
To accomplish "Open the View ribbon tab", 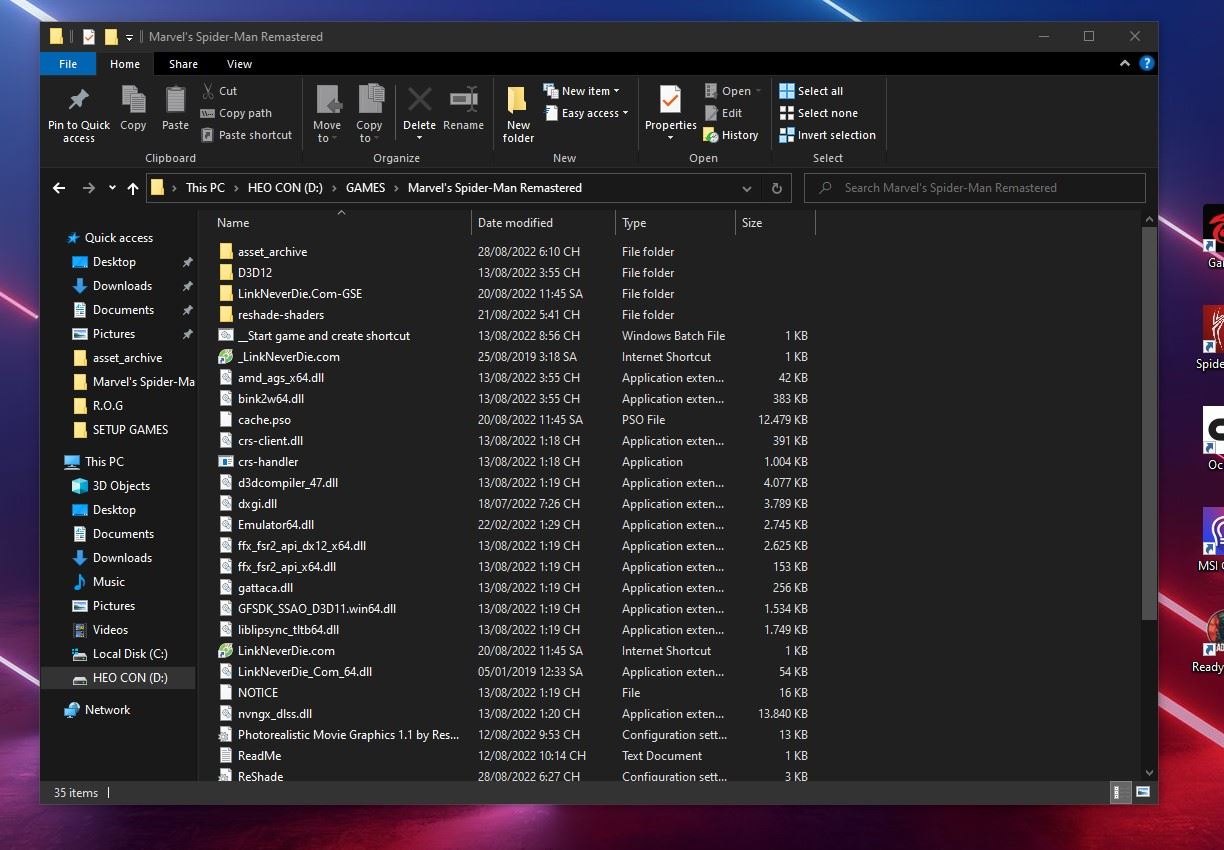I will [239, 64].
